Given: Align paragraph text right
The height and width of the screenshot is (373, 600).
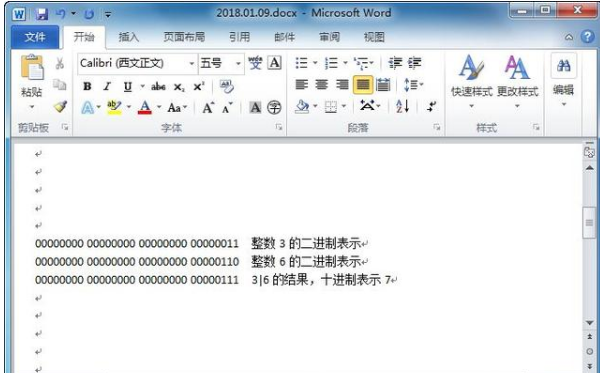Looking at the screenshot, I should click(x=342, y=85).
